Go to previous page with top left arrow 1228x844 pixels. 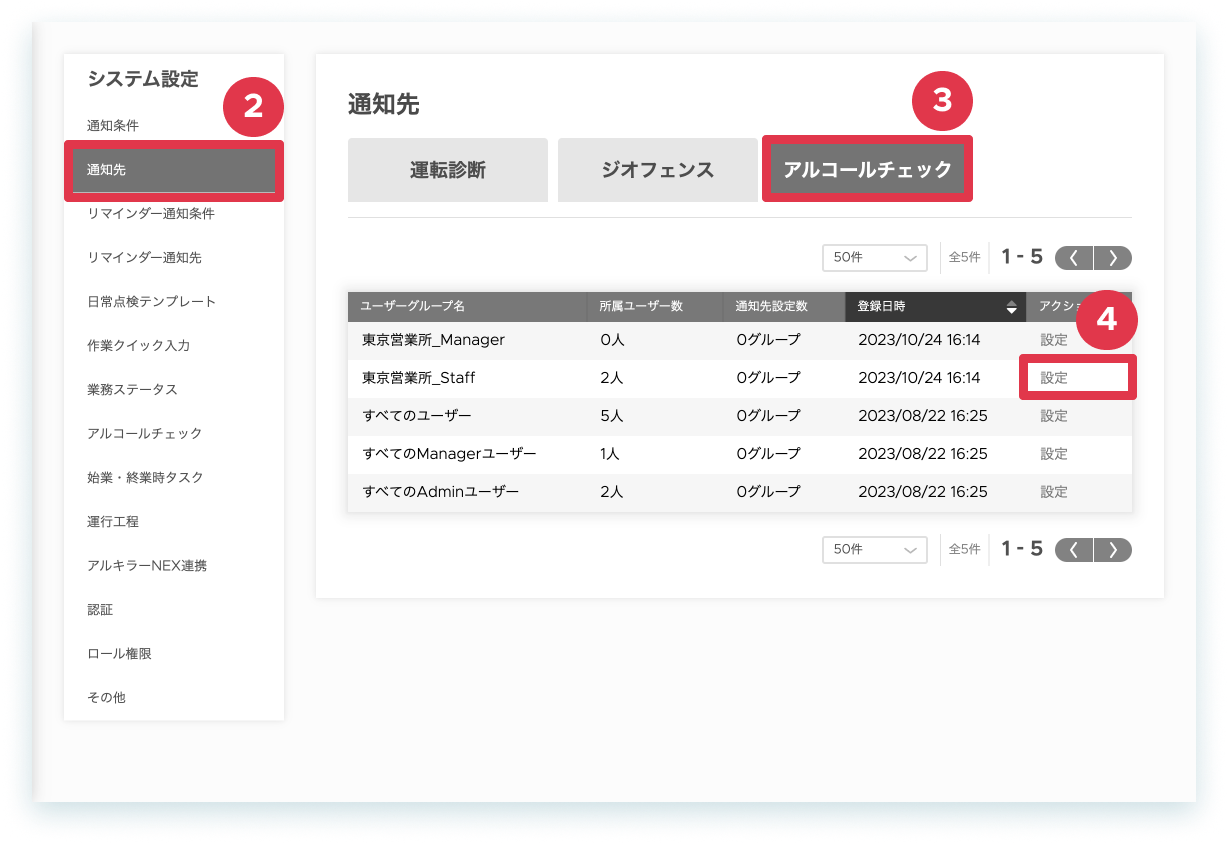(x=1074, y=257)
